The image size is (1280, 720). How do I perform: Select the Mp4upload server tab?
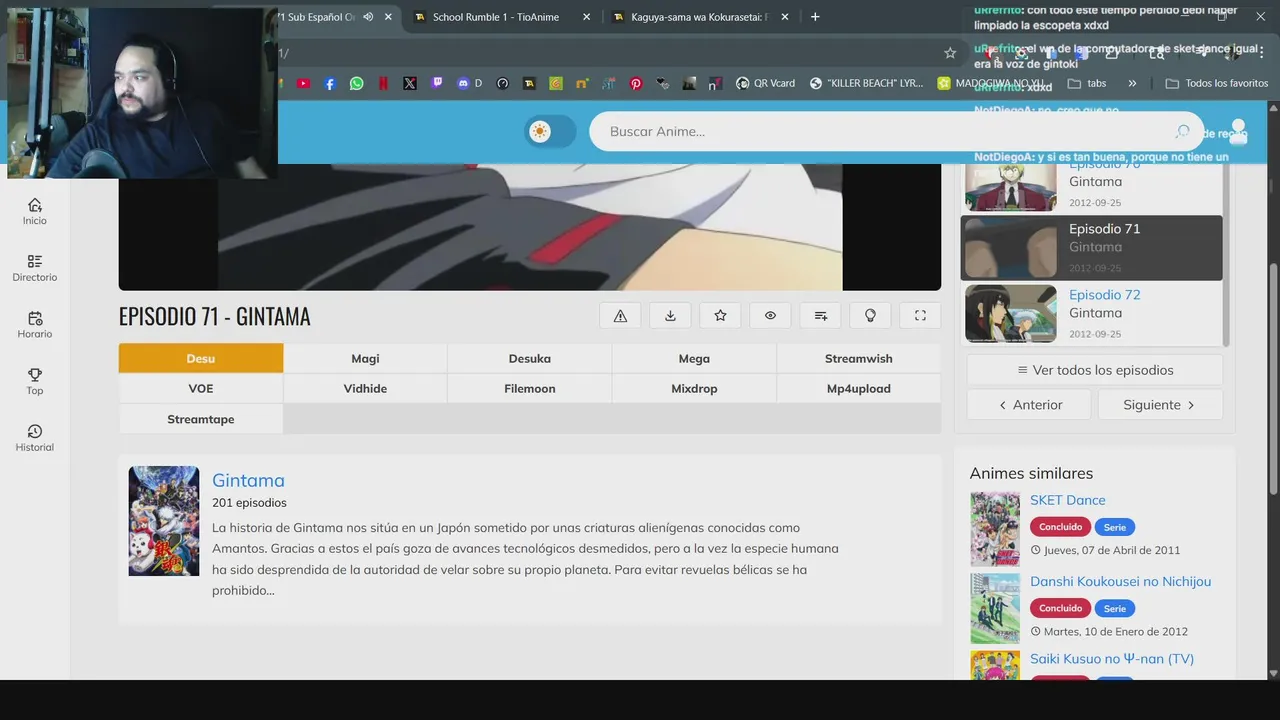pos(859,388)
